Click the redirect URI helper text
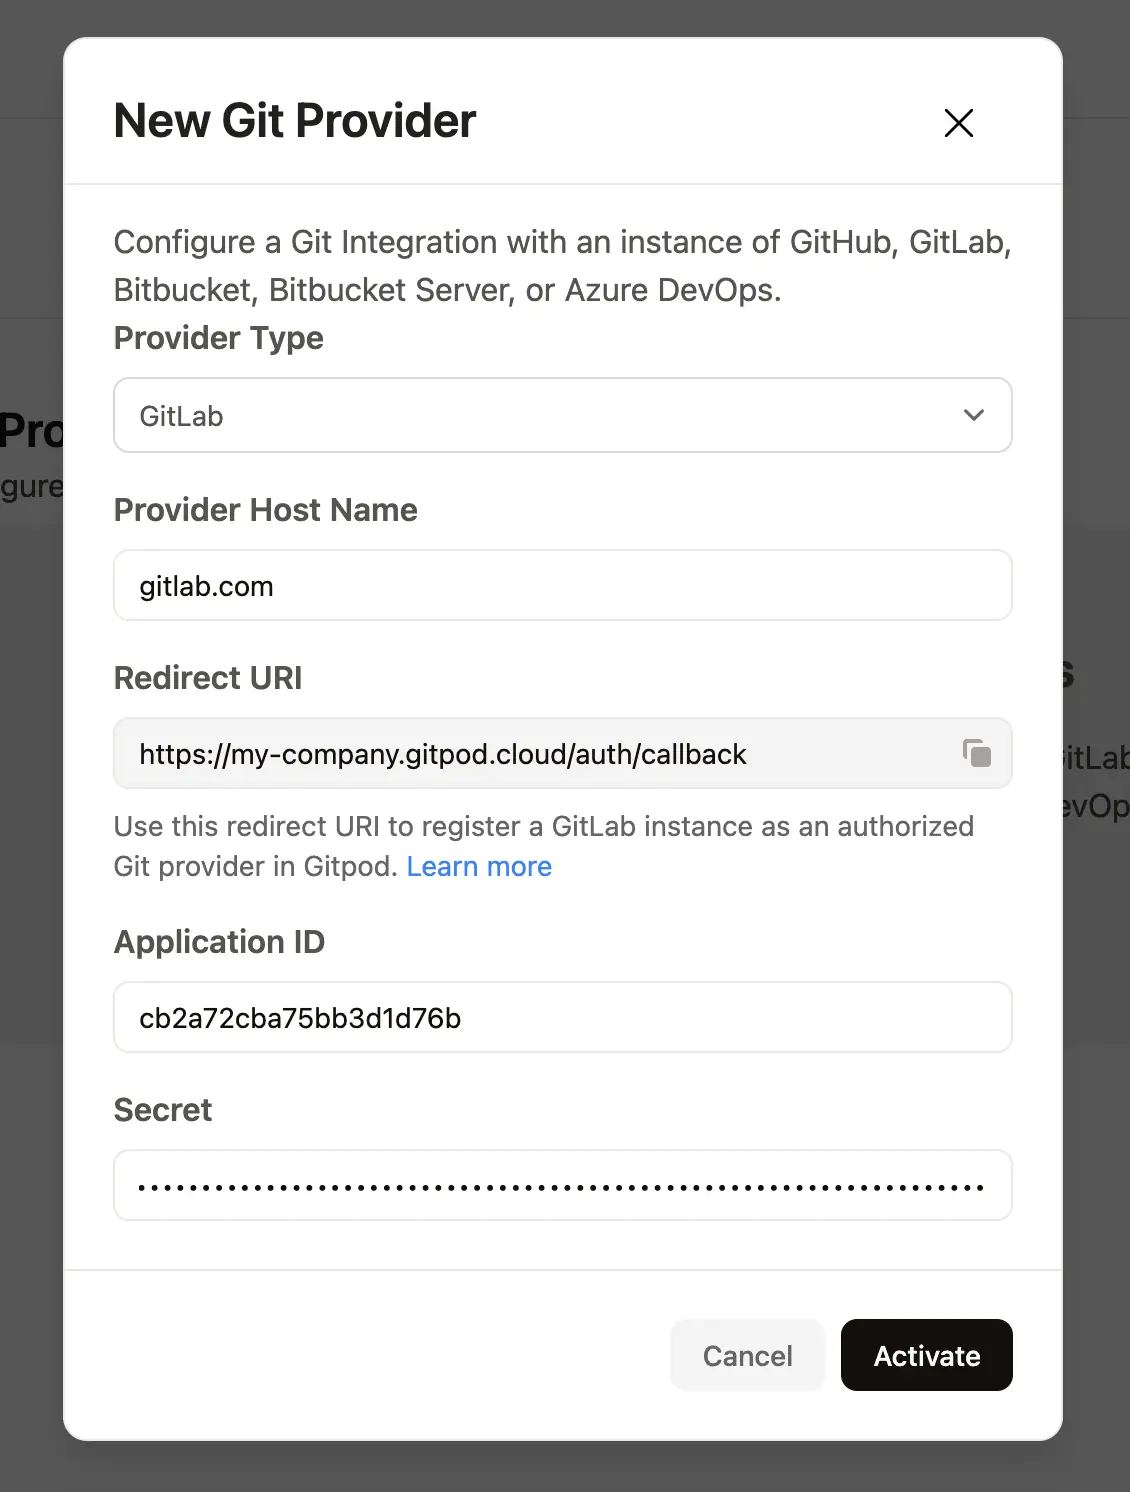The height and width of the screenshot is (1492, 1130). point(544,846)
